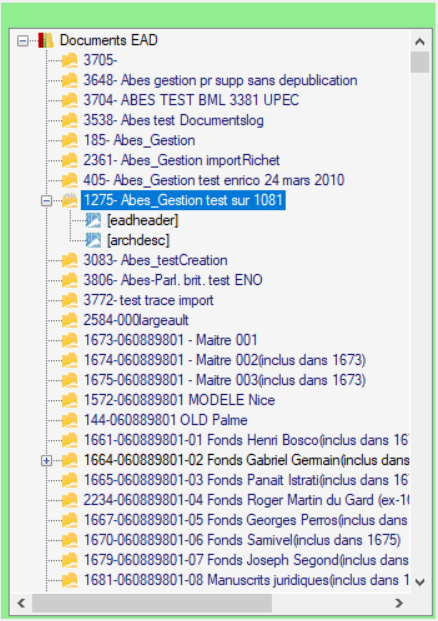Select 3648- Abes gestion pr supp sans depublication

coord(220,80)
